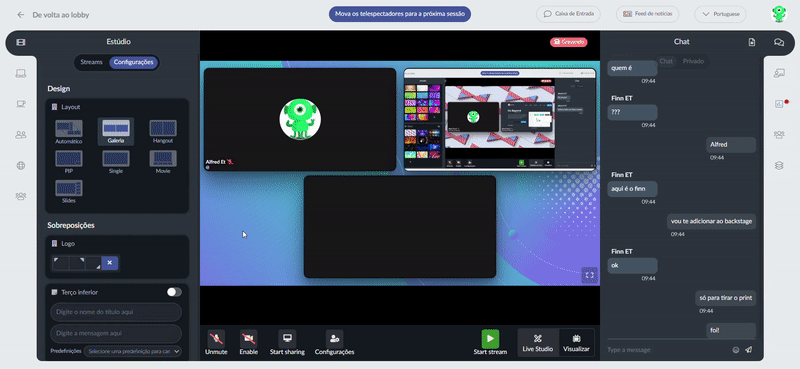
Task: Open the green monster profile avatar
Action: (x=779, y=14)
